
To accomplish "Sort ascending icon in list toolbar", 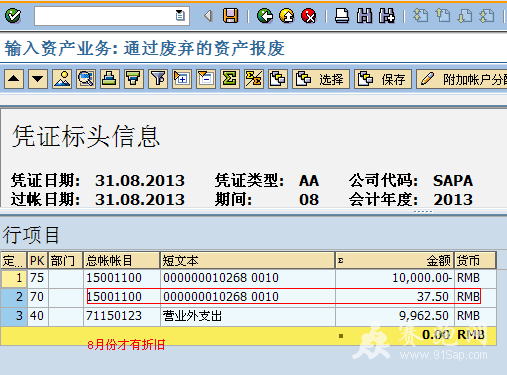I will [110, 79].
